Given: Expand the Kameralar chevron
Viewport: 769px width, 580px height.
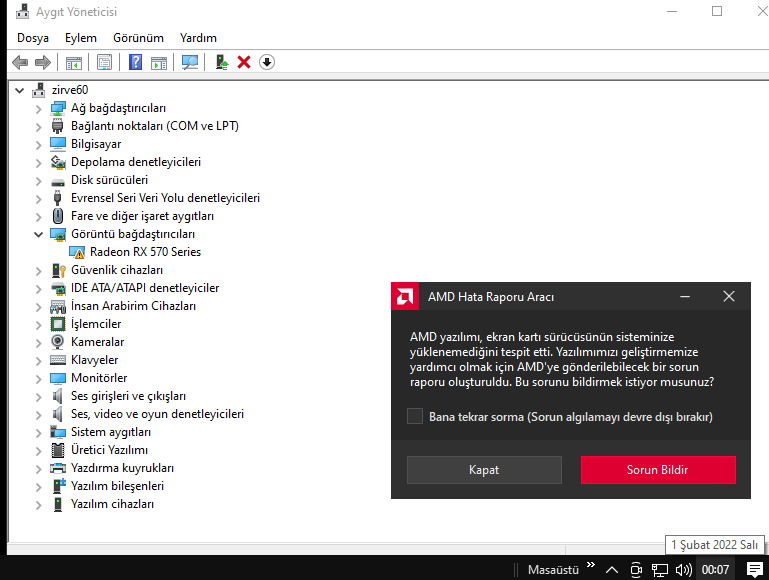Looking at the screenshot, I should (x=38, y=343).
